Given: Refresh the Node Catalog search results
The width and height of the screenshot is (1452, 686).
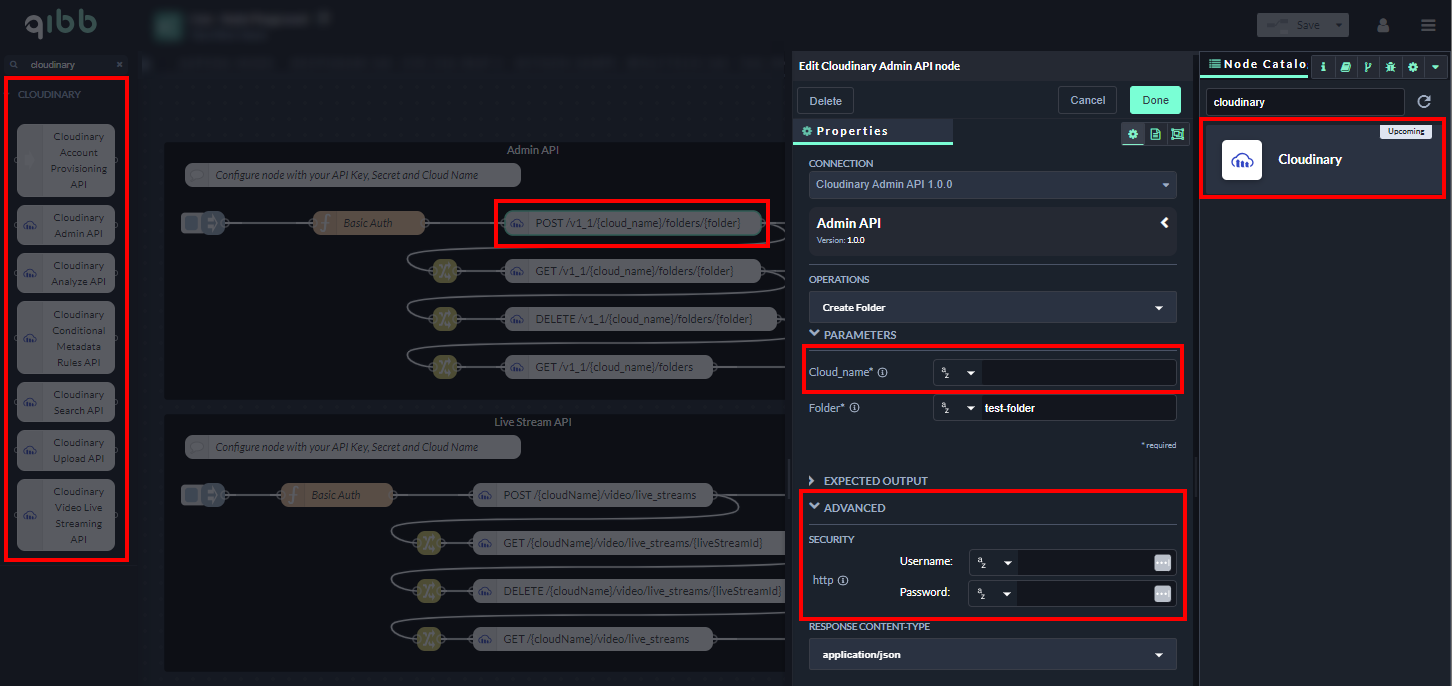Looking at the screenshot, I should (x=1424, y=102).
